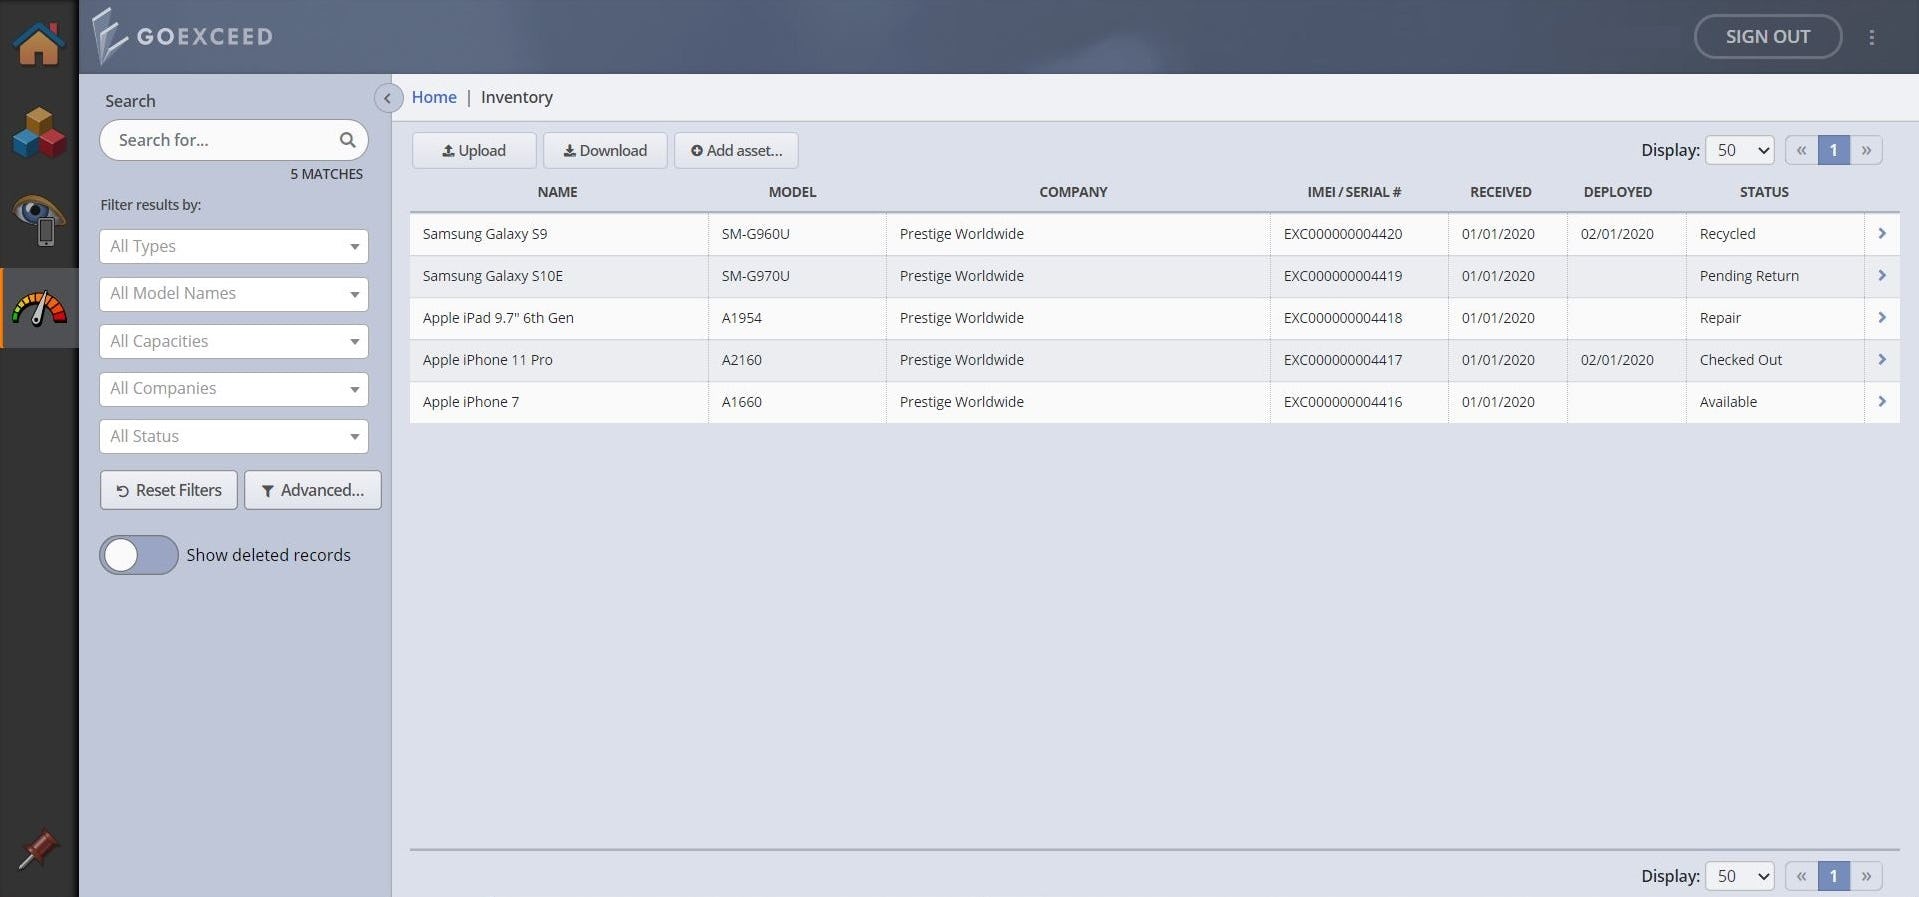Screen dimensions: 1919x897
Task: Open the All Status dropdown
Action: pos(234,436)
